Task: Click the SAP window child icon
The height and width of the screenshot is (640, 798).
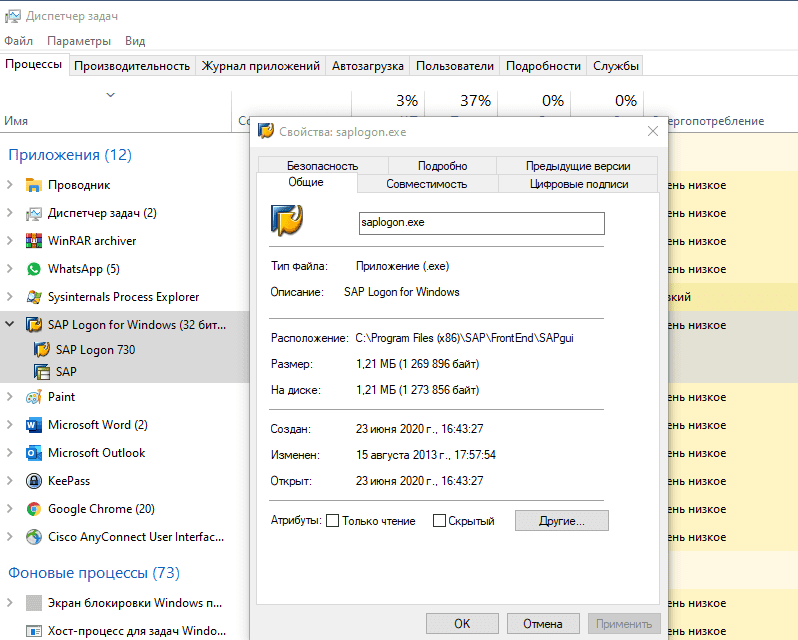Action: click(42, 372)
